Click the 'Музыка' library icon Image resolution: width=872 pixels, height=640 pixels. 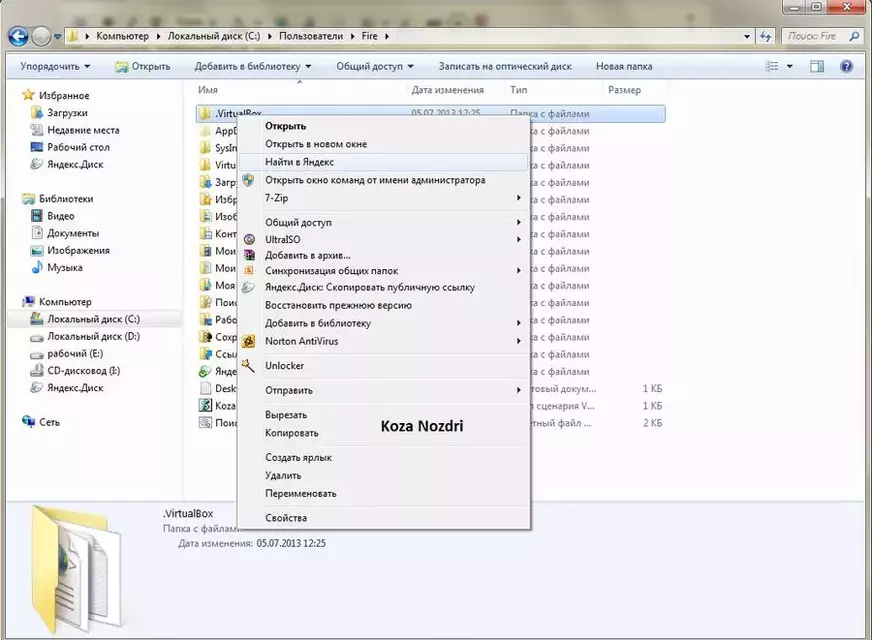click(37, 267)
